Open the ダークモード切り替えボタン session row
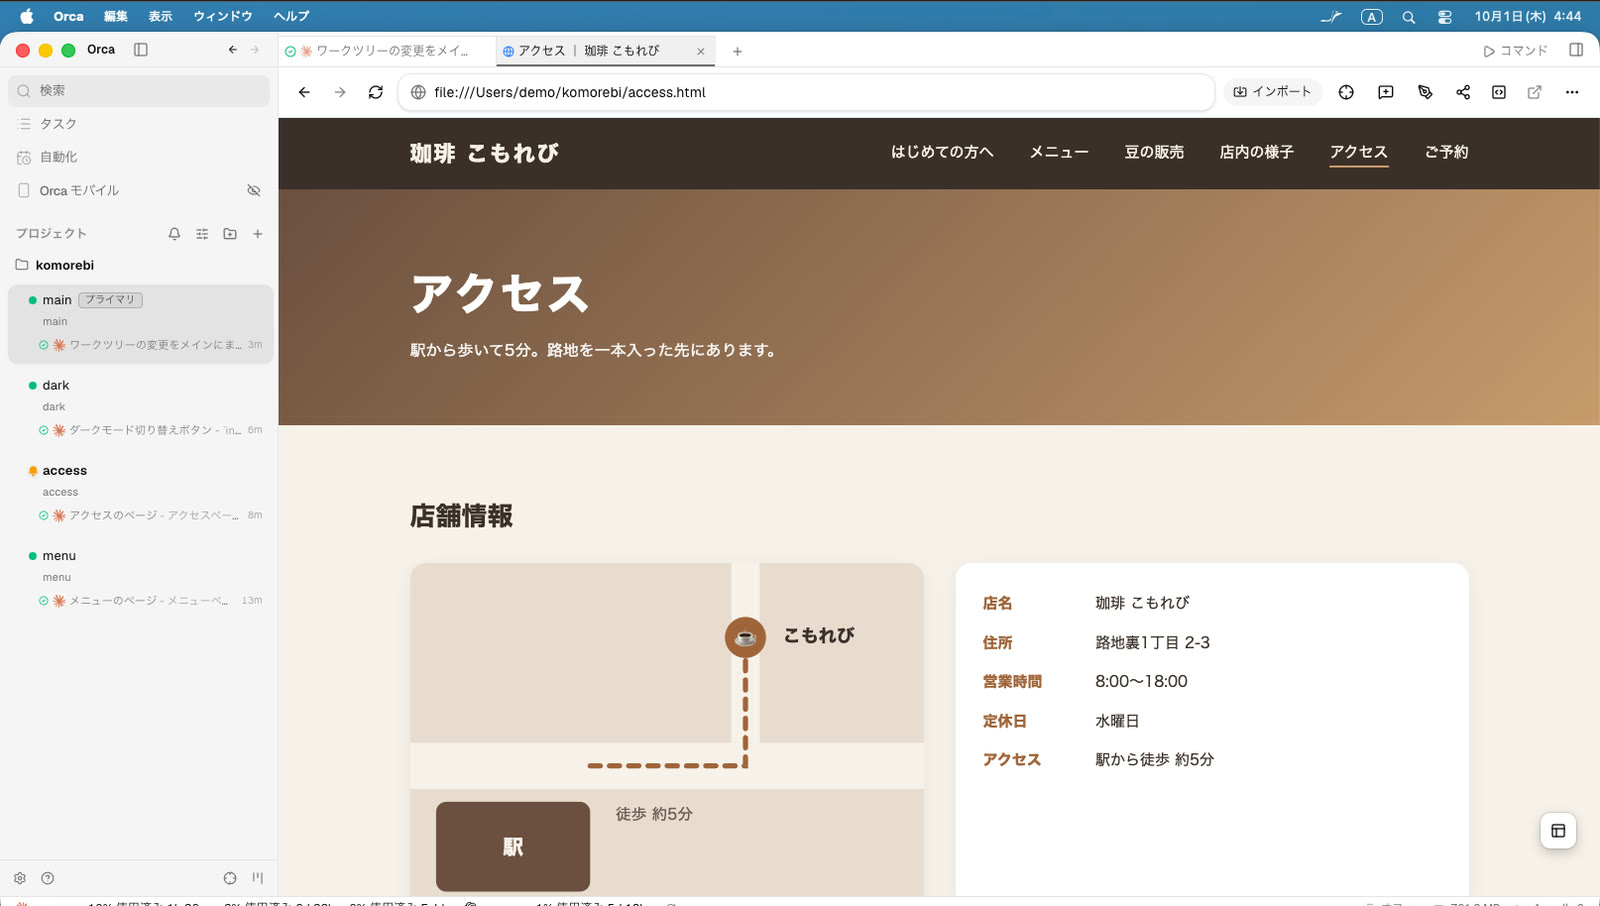The height and width of the screenshot is (906, 1600). coord(150,430)
